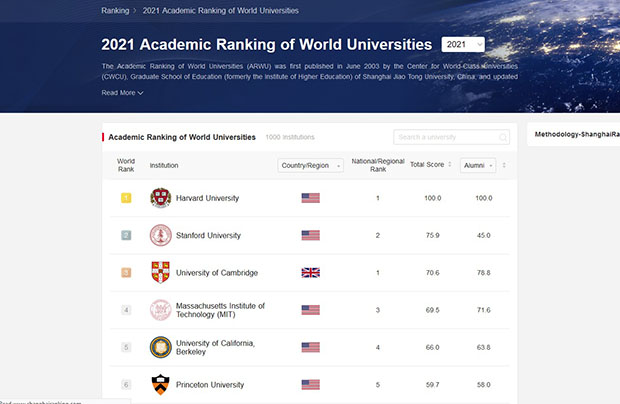Click the Search a university field

point(451,137)
